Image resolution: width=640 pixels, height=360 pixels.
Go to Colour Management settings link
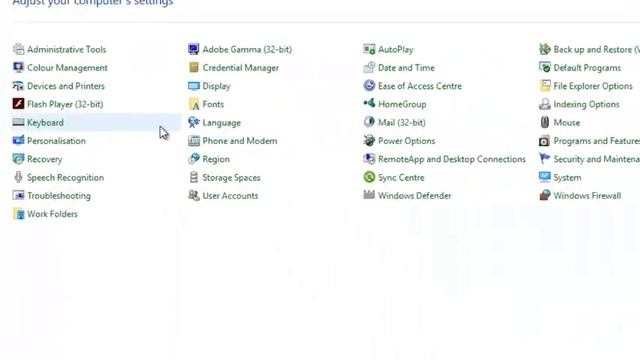(x=67, y=68)
